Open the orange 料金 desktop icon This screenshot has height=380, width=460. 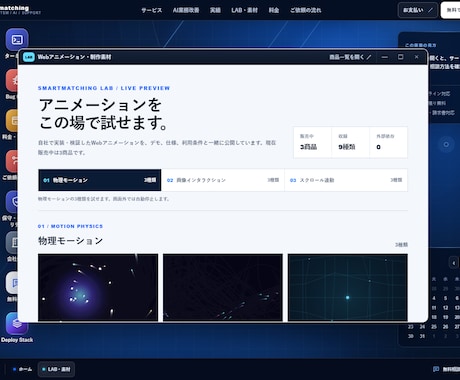pos(13,121)
